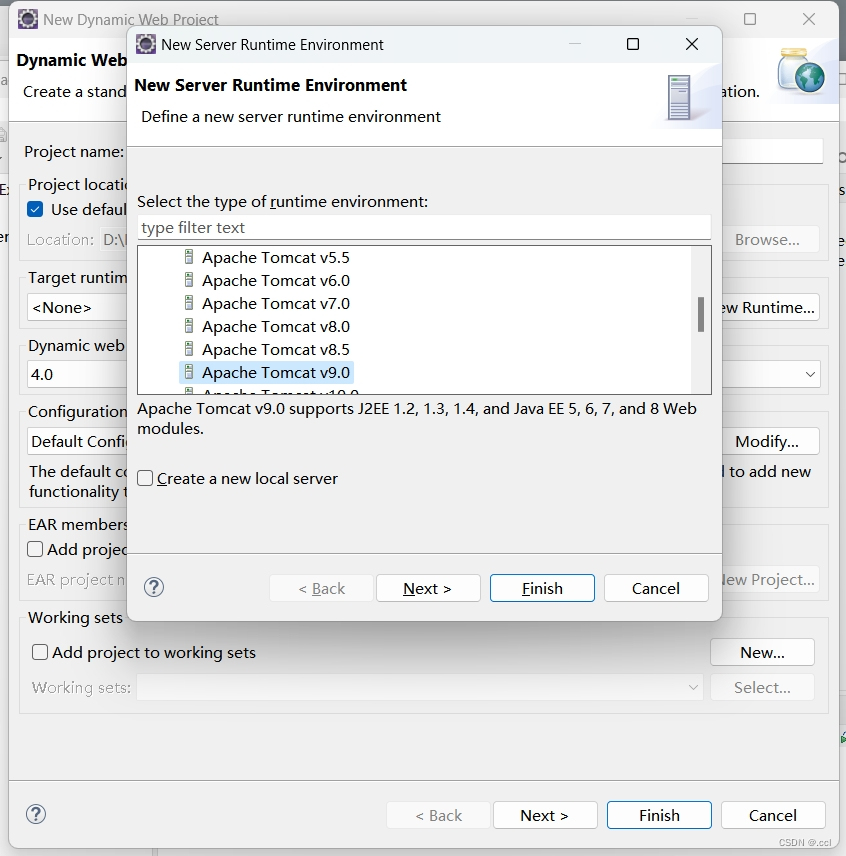Click the New Runtime... button
846x856 pixels.
[770, 307]
